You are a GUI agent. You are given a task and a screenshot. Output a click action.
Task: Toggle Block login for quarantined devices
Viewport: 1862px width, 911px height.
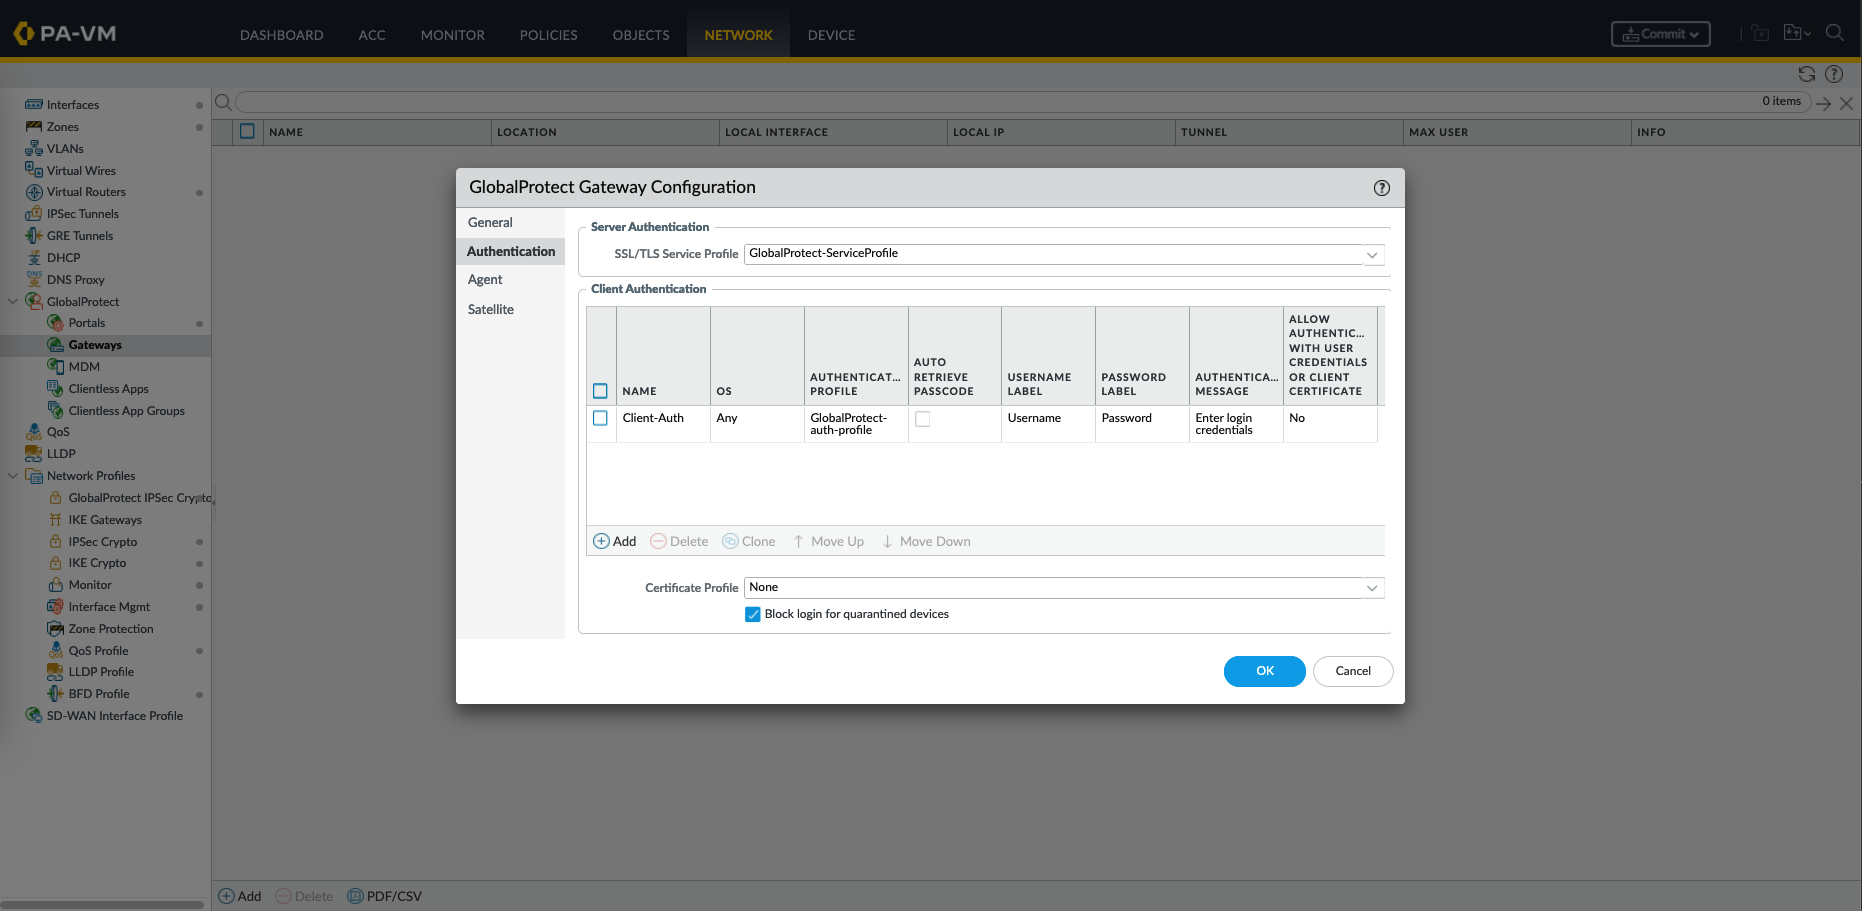point(753,614)
